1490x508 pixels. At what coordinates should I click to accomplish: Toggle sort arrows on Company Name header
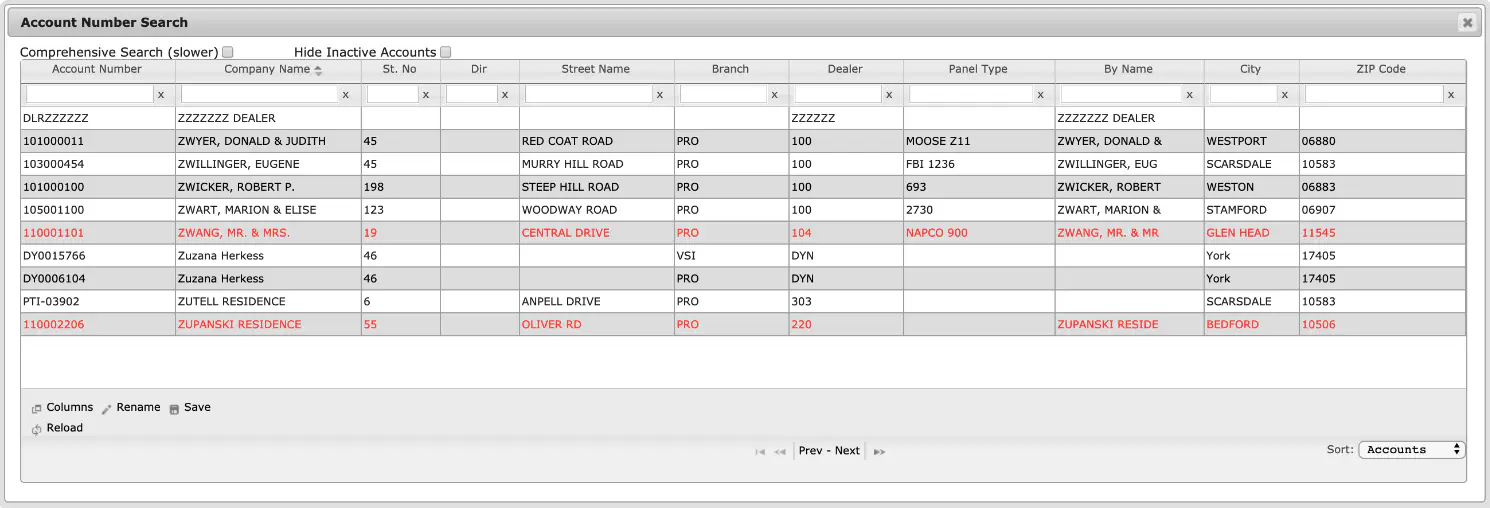point(318,70)
